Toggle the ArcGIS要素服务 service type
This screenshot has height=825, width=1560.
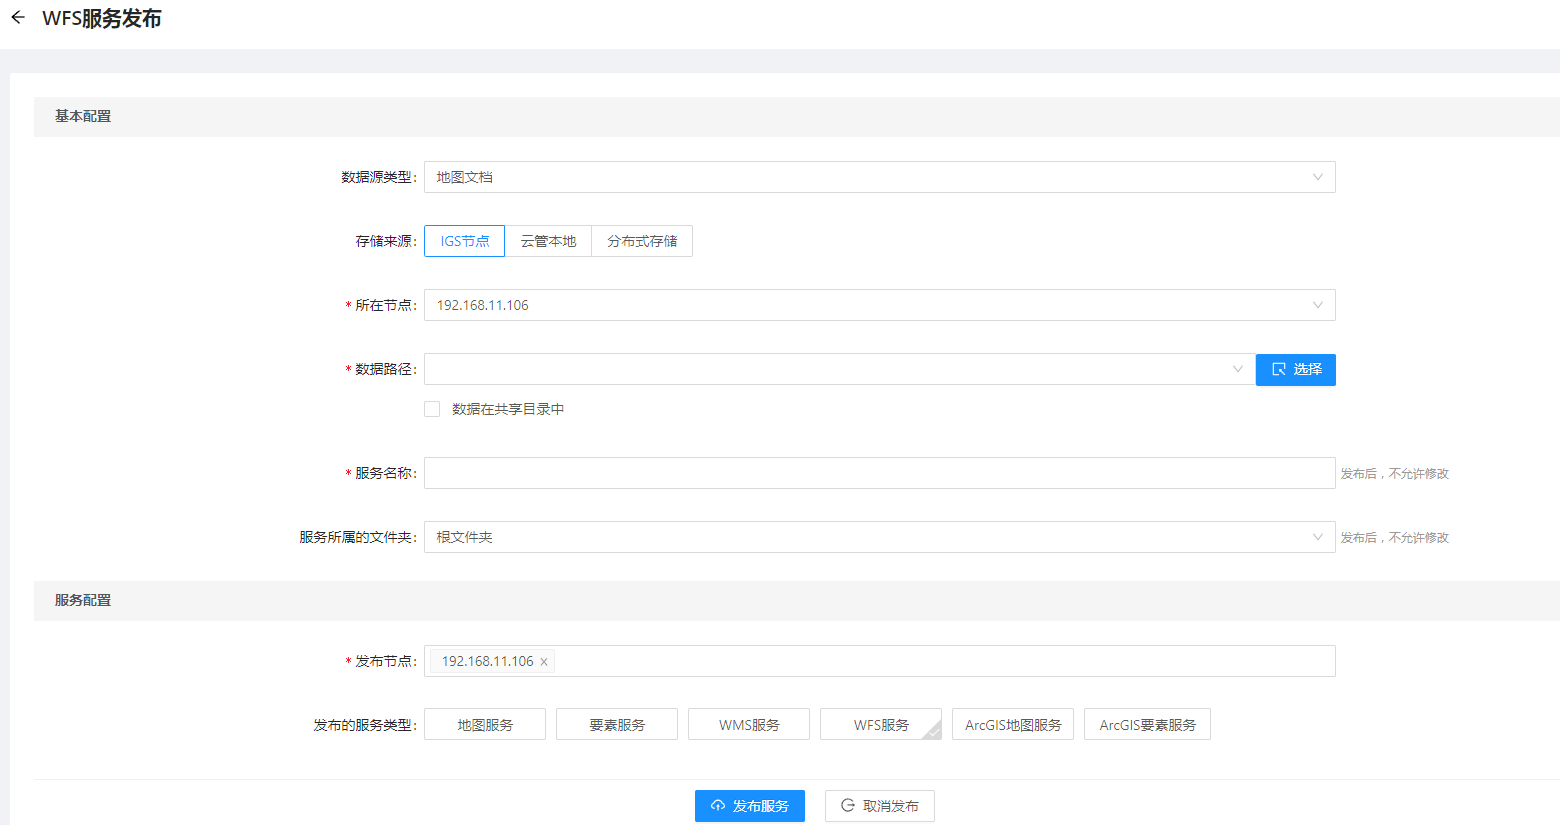click(x=1147, y=724)
